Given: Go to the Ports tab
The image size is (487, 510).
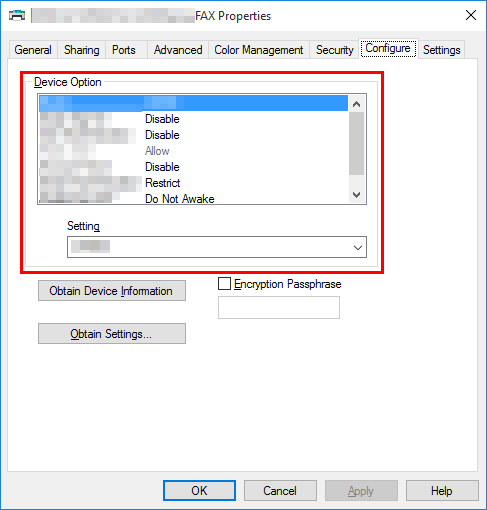Looking at the screenshot, I should [124, 50].
